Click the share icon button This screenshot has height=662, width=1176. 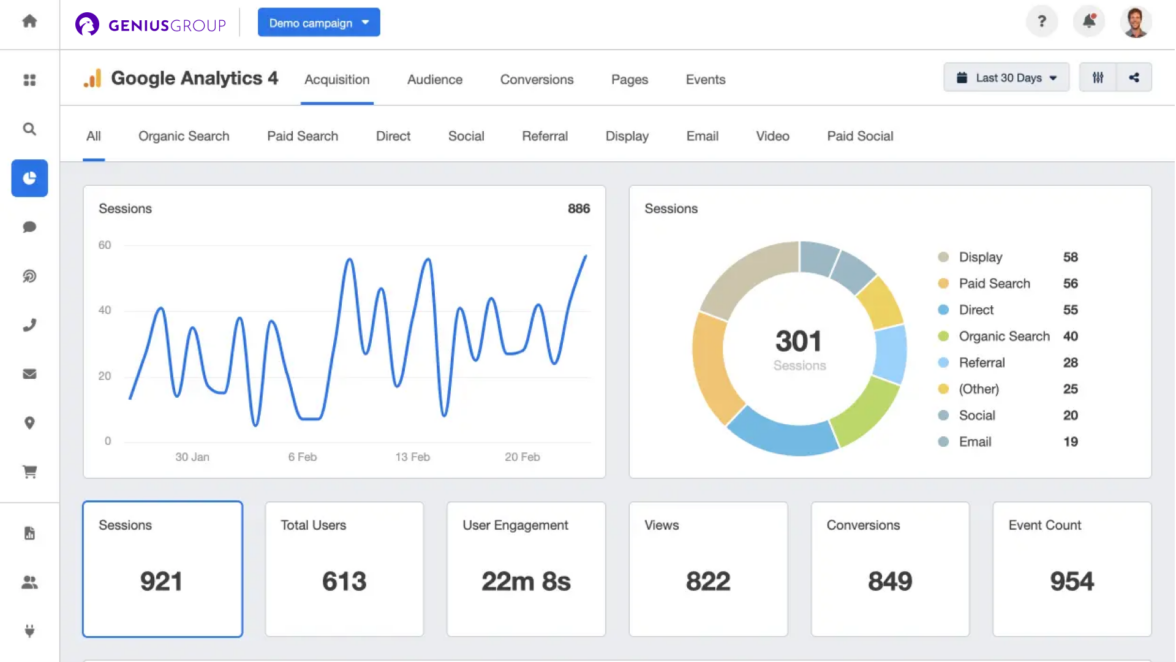1134,78
